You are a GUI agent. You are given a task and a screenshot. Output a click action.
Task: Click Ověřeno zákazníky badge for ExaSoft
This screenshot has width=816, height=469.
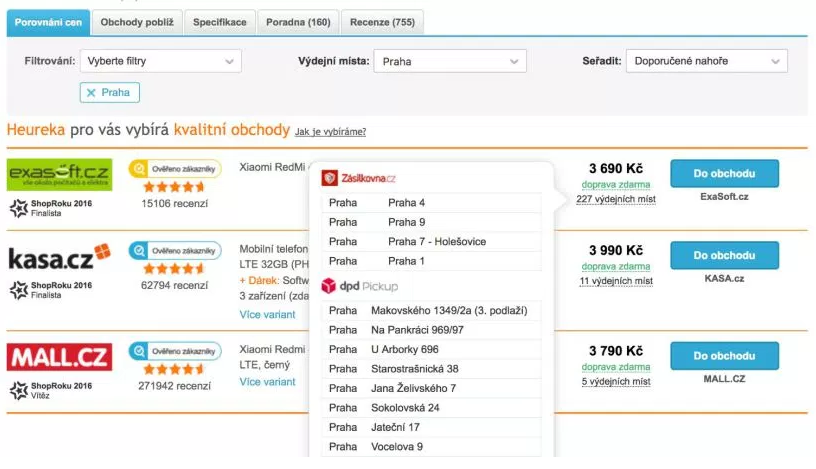[x=175, y=169]
